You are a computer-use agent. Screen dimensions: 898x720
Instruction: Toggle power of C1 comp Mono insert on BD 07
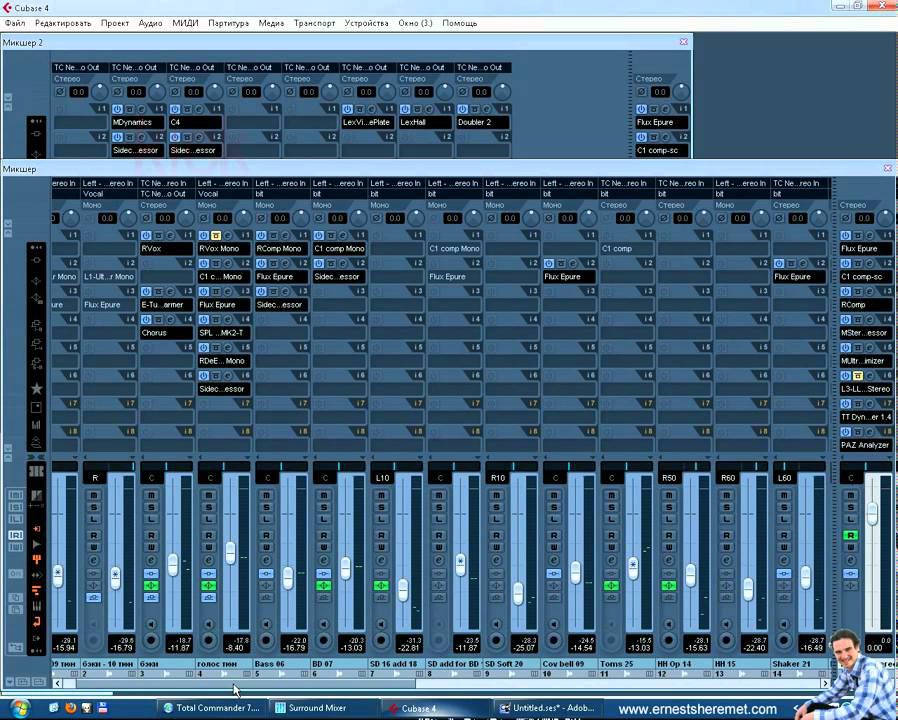tap(319, 235)
